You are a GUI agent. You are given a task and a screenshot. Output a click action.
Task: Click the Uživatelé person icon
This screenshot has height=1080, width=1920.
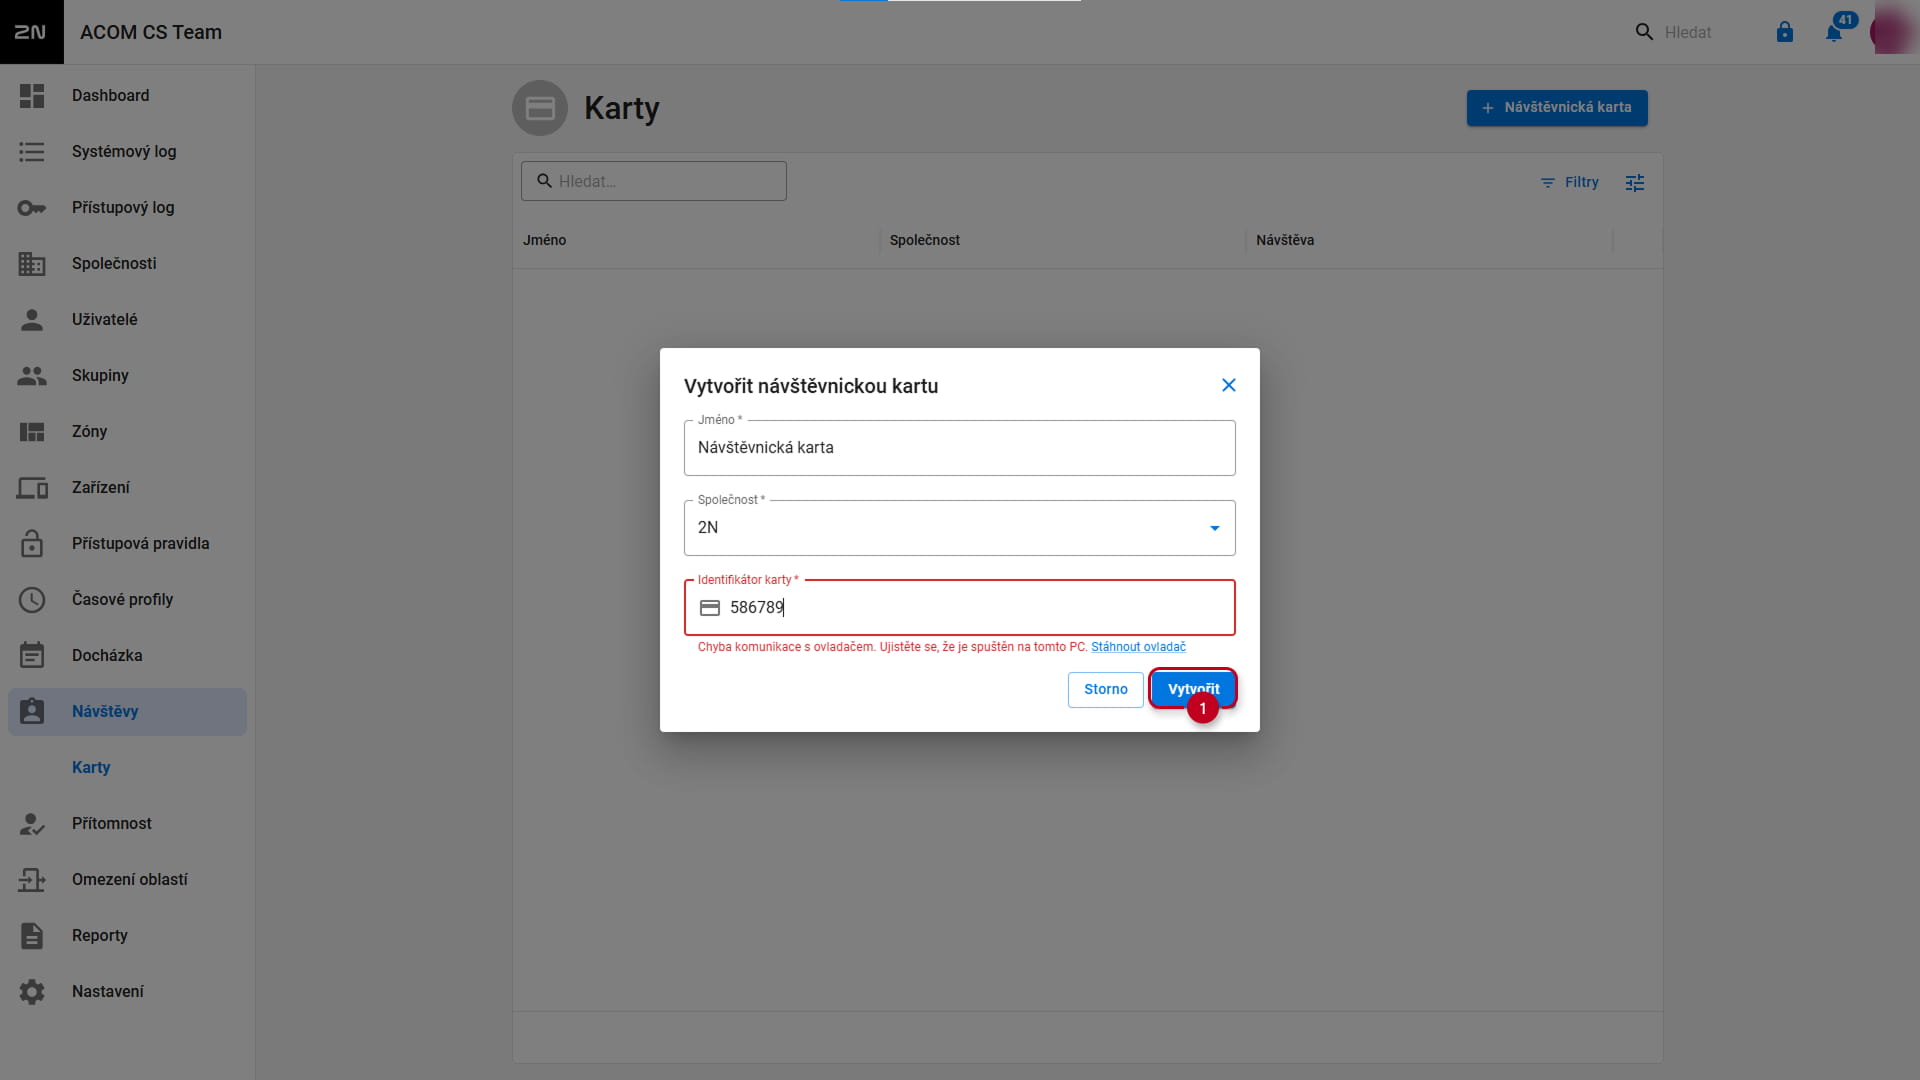(x=32, y=320)
